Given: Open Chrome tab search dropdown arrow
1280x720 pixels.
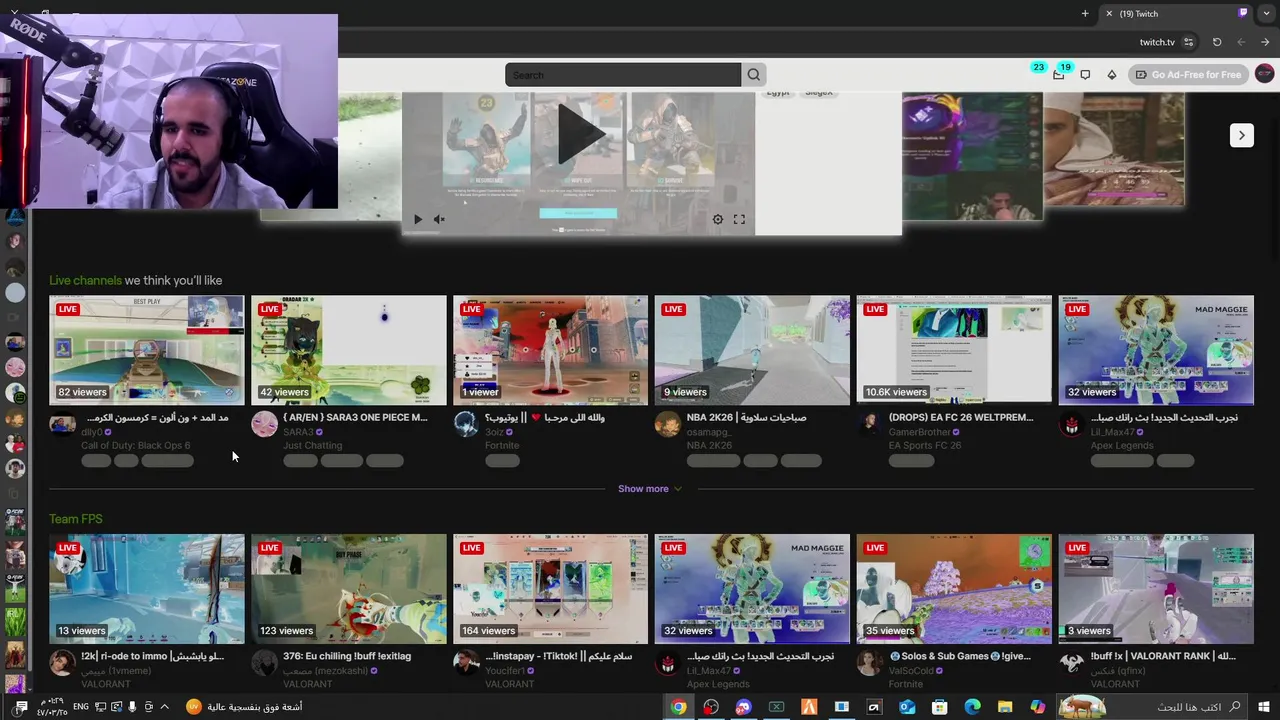Looking at the screenshot, I should 1266,13.
